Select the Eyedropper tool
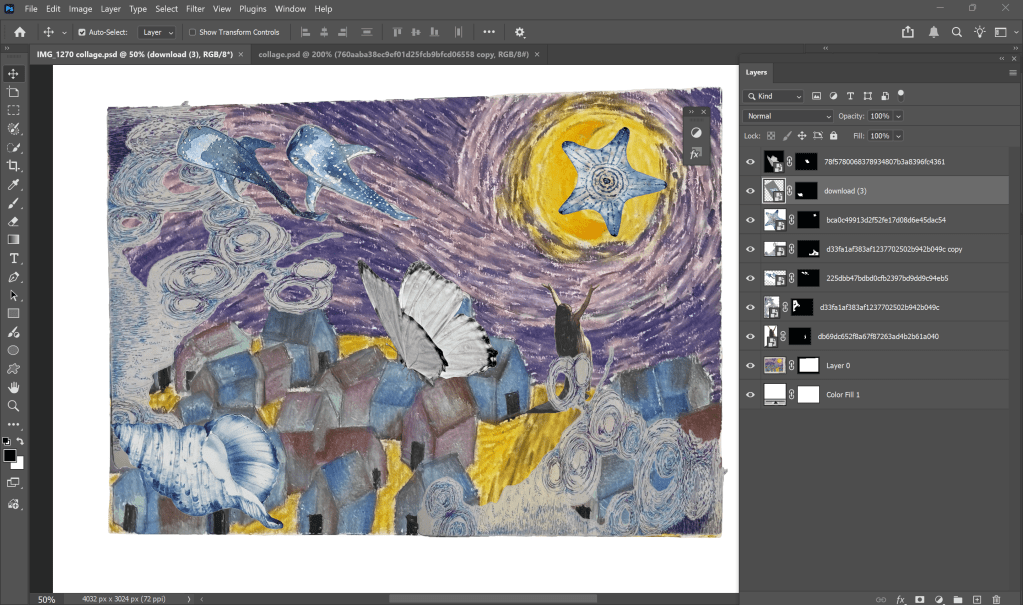 click(13, 185)
